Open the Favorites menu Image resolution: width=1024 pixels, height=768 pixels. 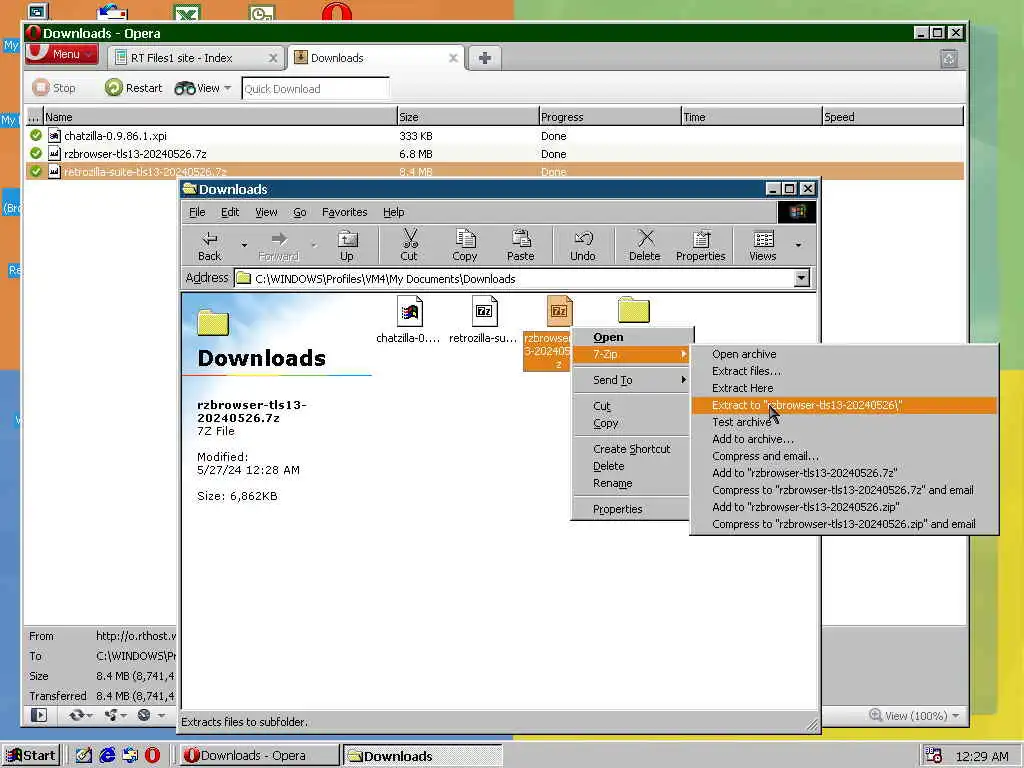coord(345,212)
